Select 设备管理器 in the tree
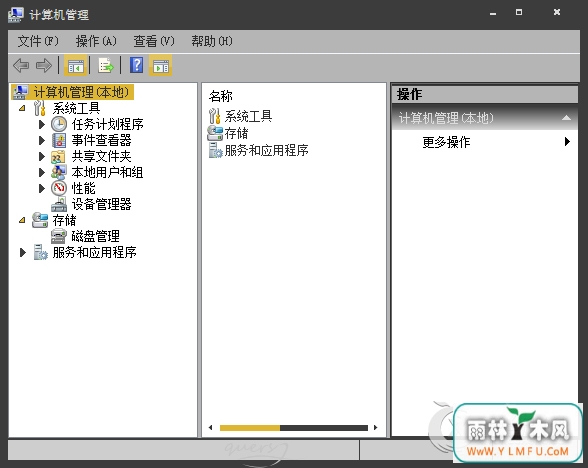 (102, 204)
